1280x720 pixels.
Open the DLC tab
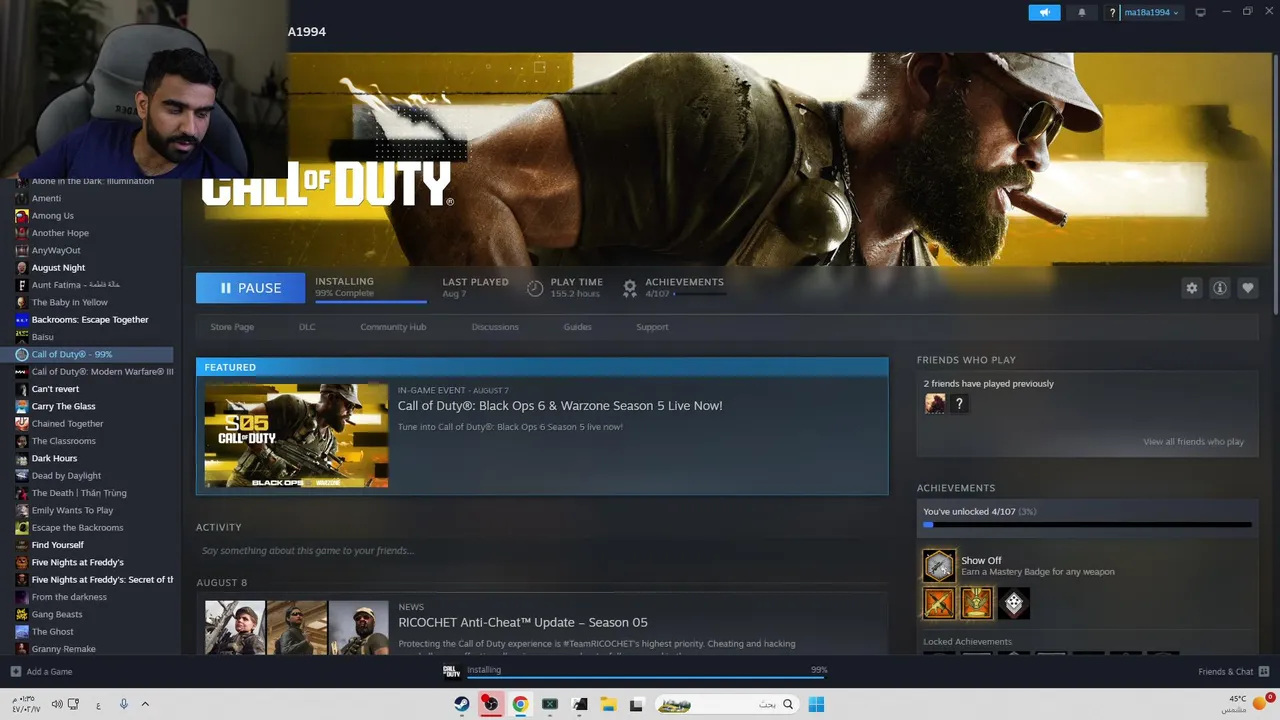click(x=307, y=327)
